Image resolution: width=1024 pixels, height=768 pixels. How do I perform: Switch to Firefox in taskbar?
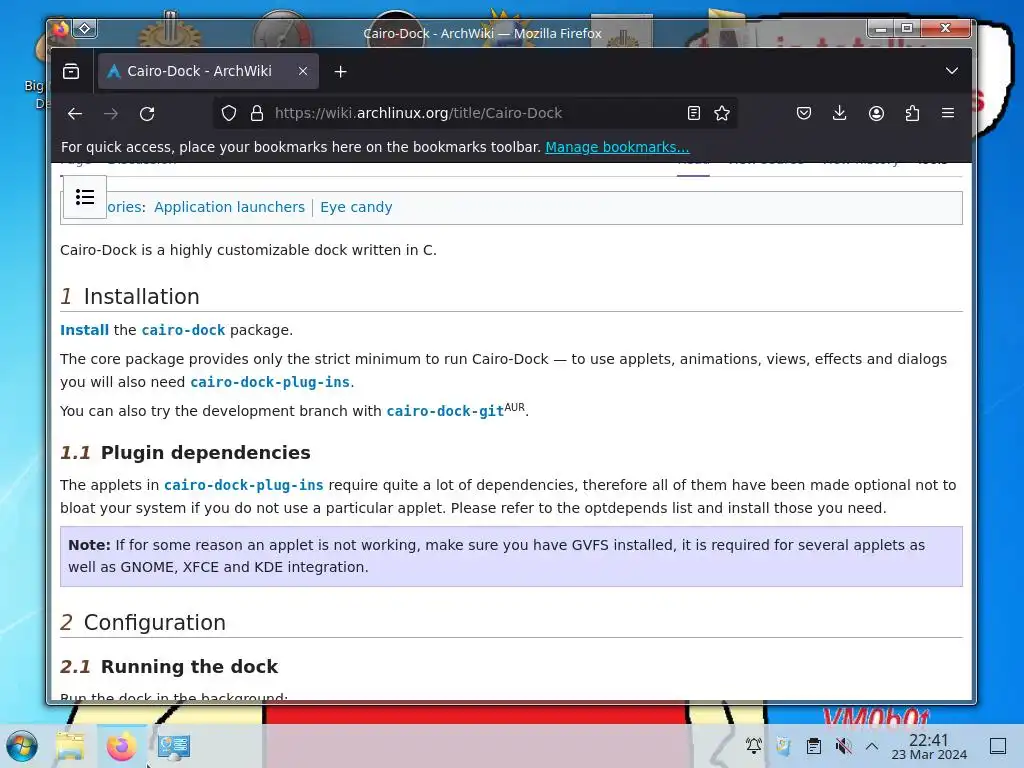[x=121, y=746]
